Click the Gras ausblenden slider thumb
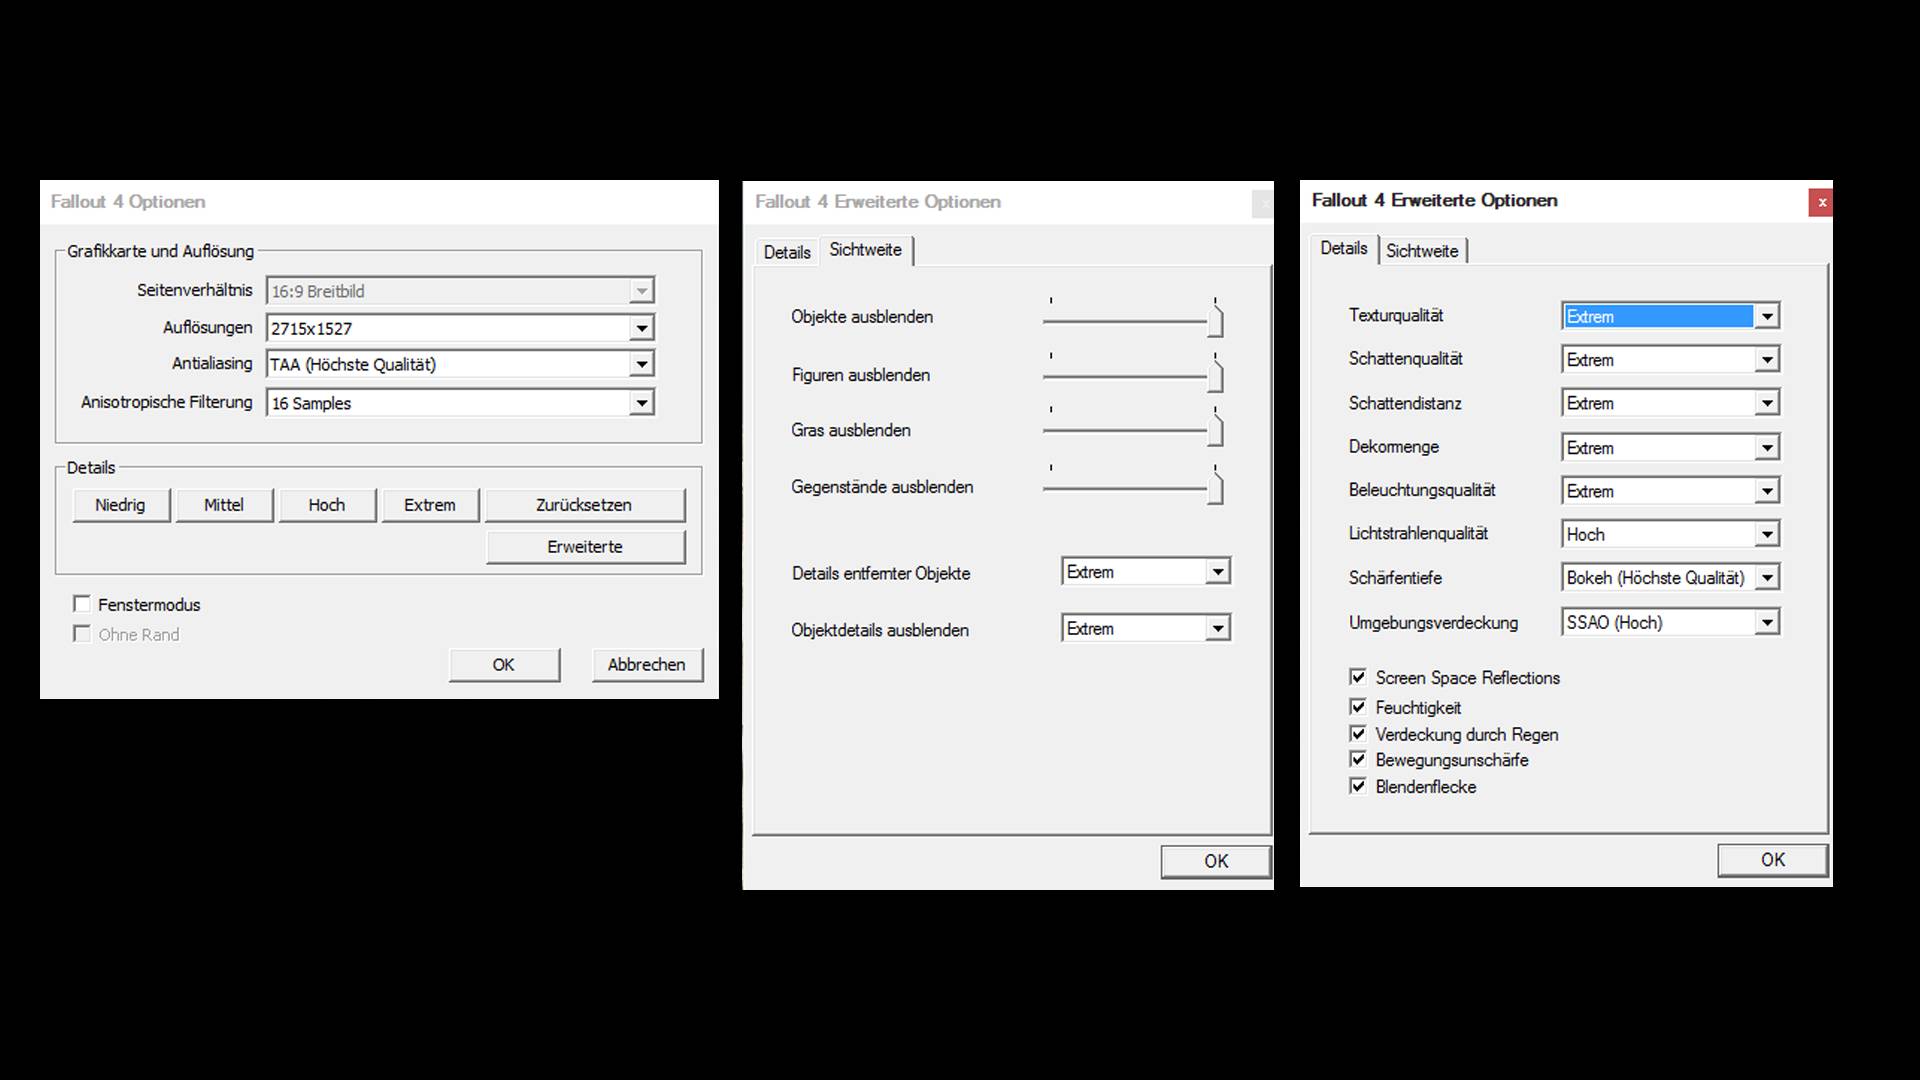 [x=1215, y=429]
